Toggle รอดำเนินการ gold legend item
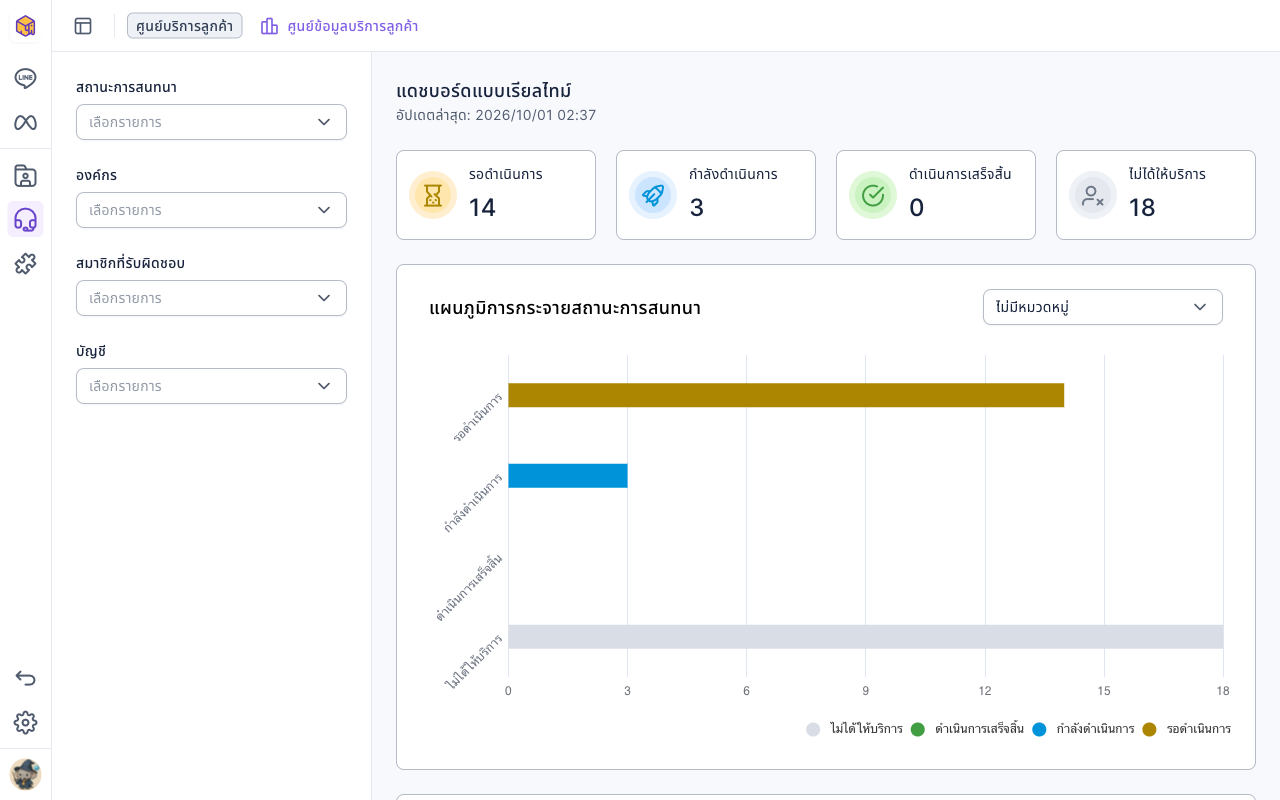 click(1187, 729)
